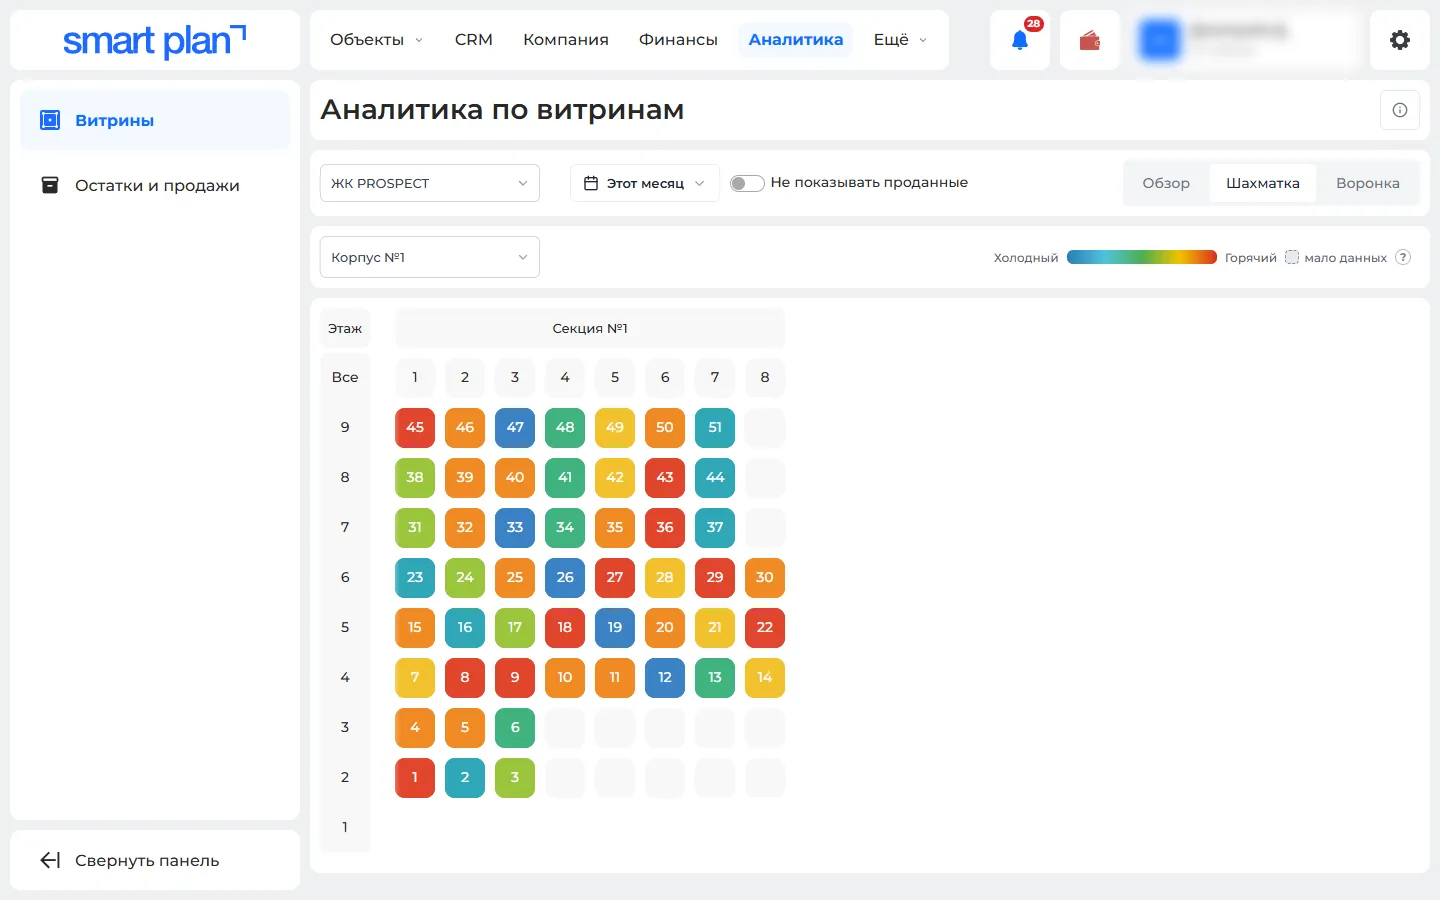Click column 1 header
The width and height of the screenshot is (1440, 900).
coord(415,377)
